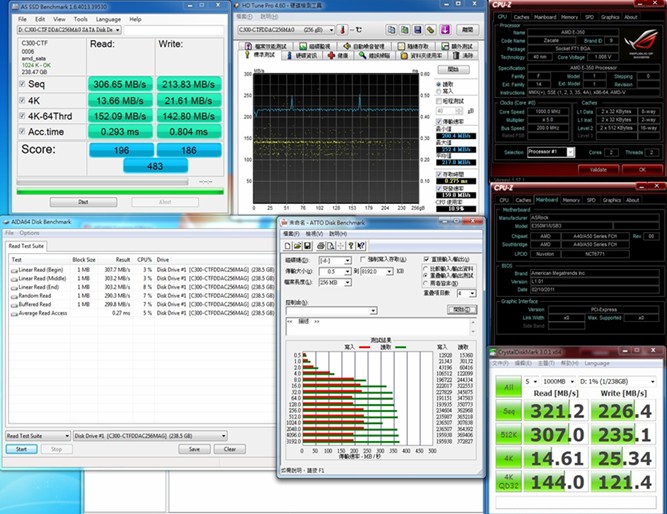The width and height of the screenshot is (667, 514).
Task: Select the Write radio button in HD Tune
Action: [439, 91]
